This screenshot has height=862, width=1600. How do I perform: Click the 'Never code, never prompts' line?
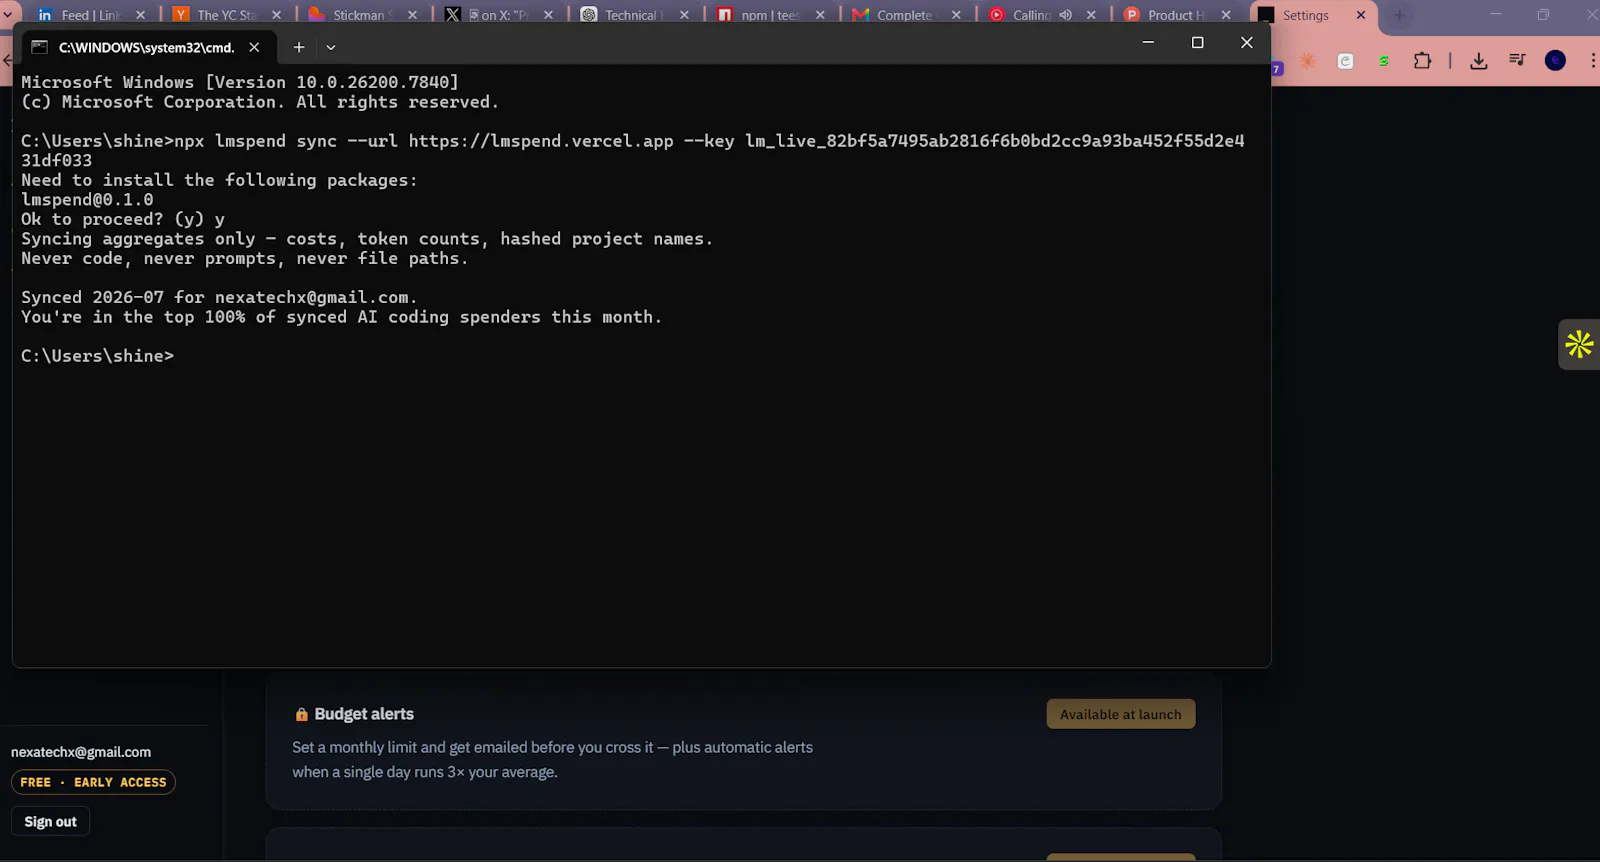pos(244,258)
